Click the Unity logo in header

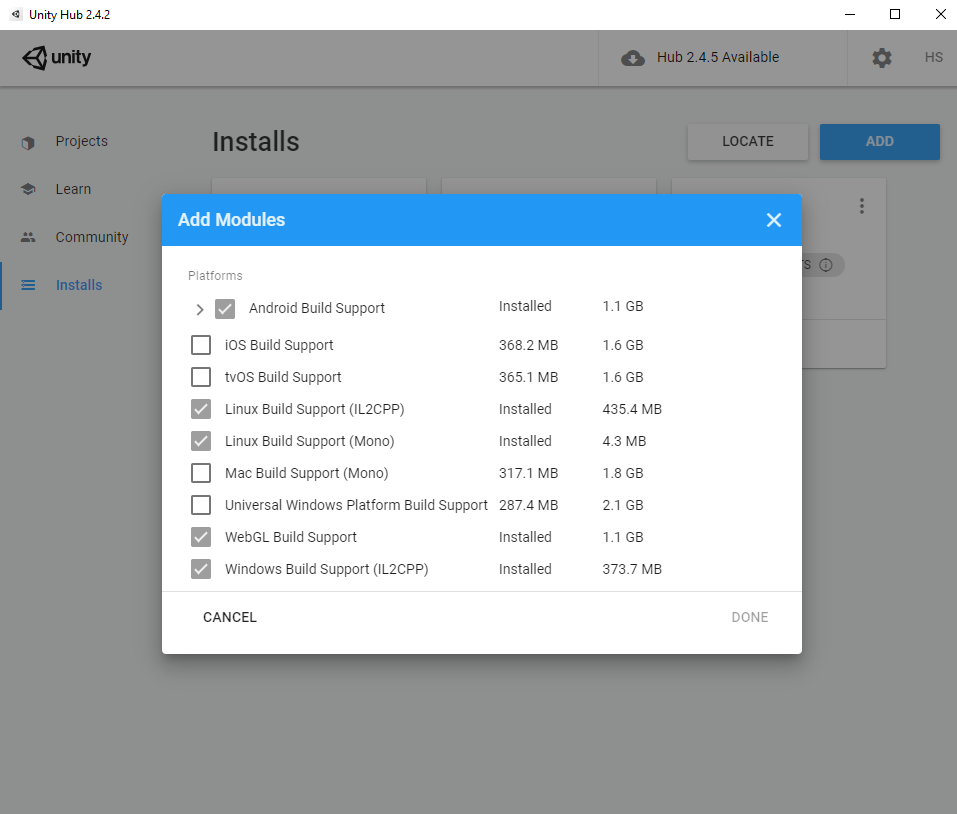click(x=57, y=57)
